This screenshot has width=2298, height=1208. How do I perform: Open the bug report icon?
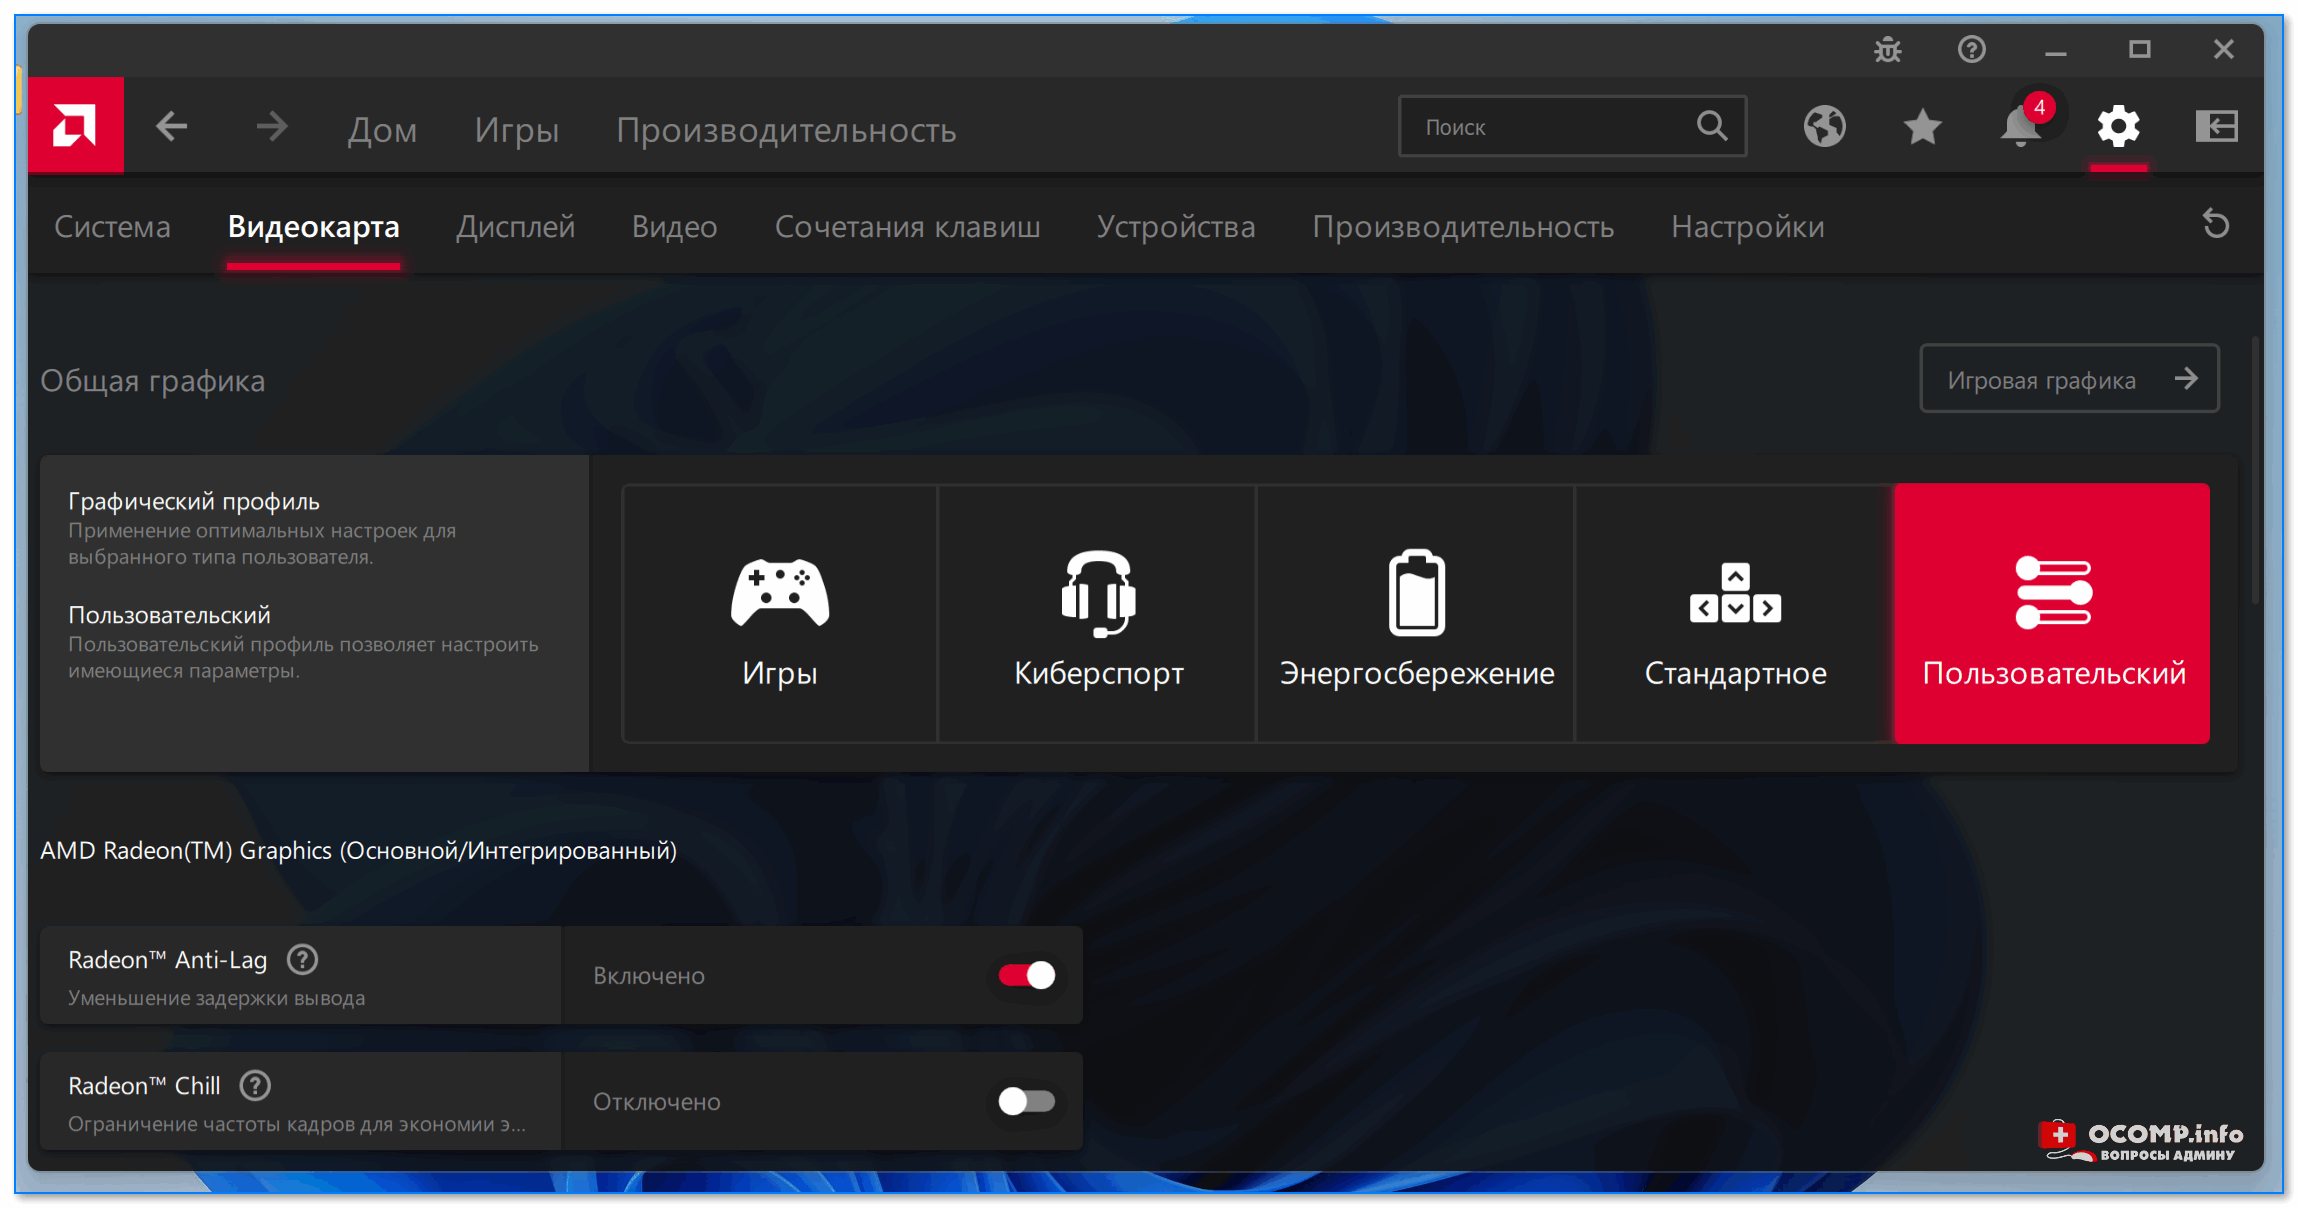[1888, 49]
